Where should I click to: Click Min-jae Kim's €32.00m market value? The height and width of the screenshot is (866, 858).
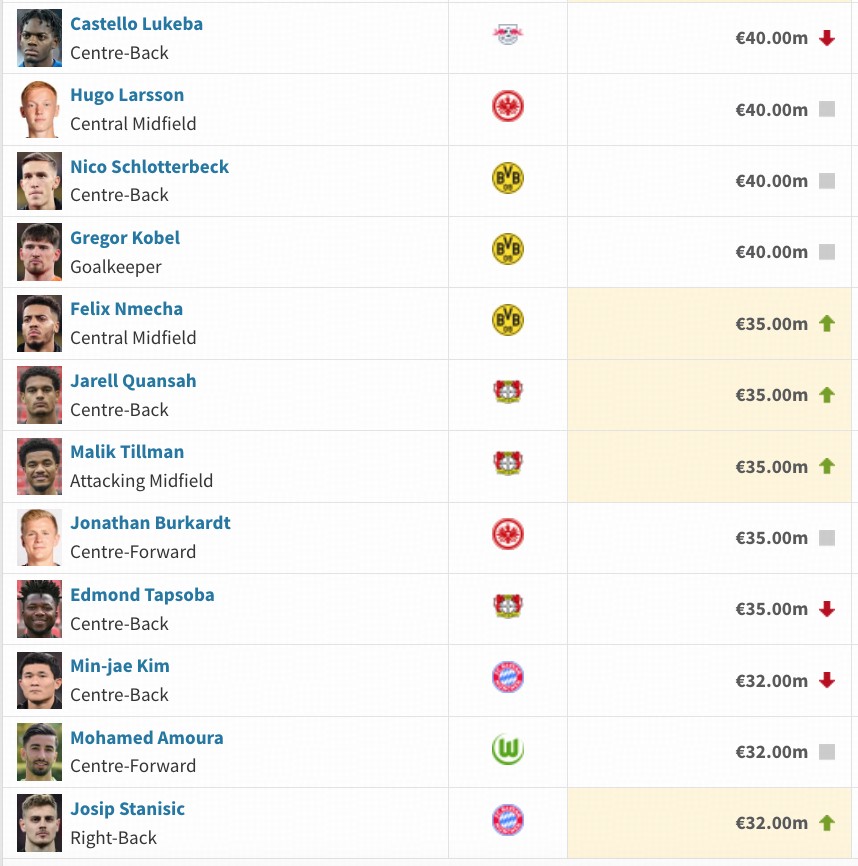click(x=771, y=681)
